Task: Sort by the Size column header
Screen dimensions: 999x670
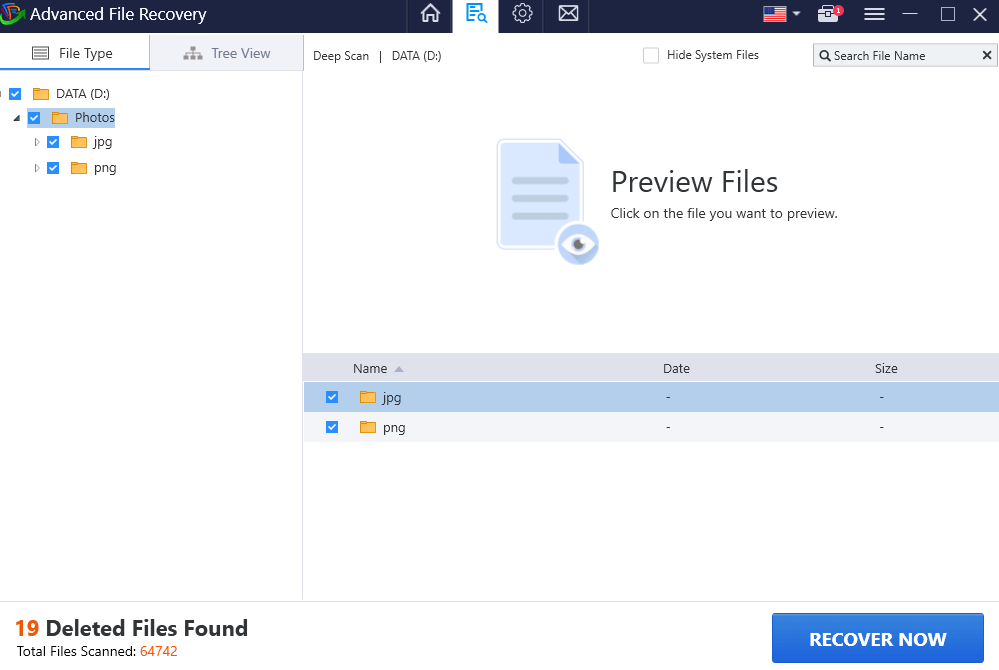Action: point(886,369)
